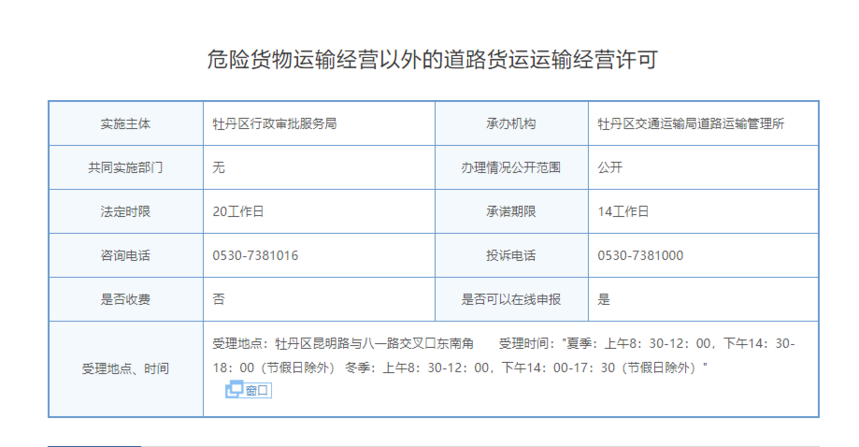
Task: Click the 办理情况公开范围 label
Action: 511,168
